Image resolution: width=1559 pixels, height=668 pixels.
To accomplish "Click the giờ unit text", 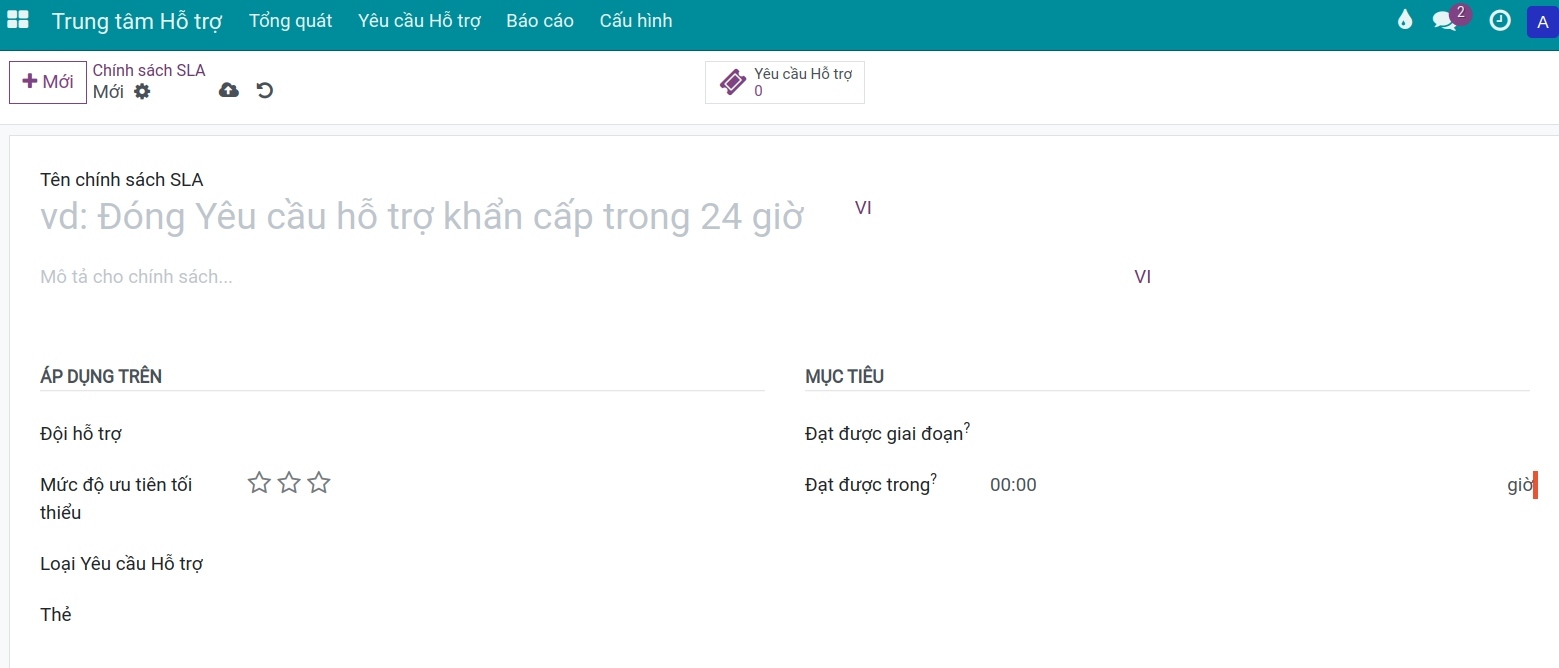I will (x=1520, y=485).
